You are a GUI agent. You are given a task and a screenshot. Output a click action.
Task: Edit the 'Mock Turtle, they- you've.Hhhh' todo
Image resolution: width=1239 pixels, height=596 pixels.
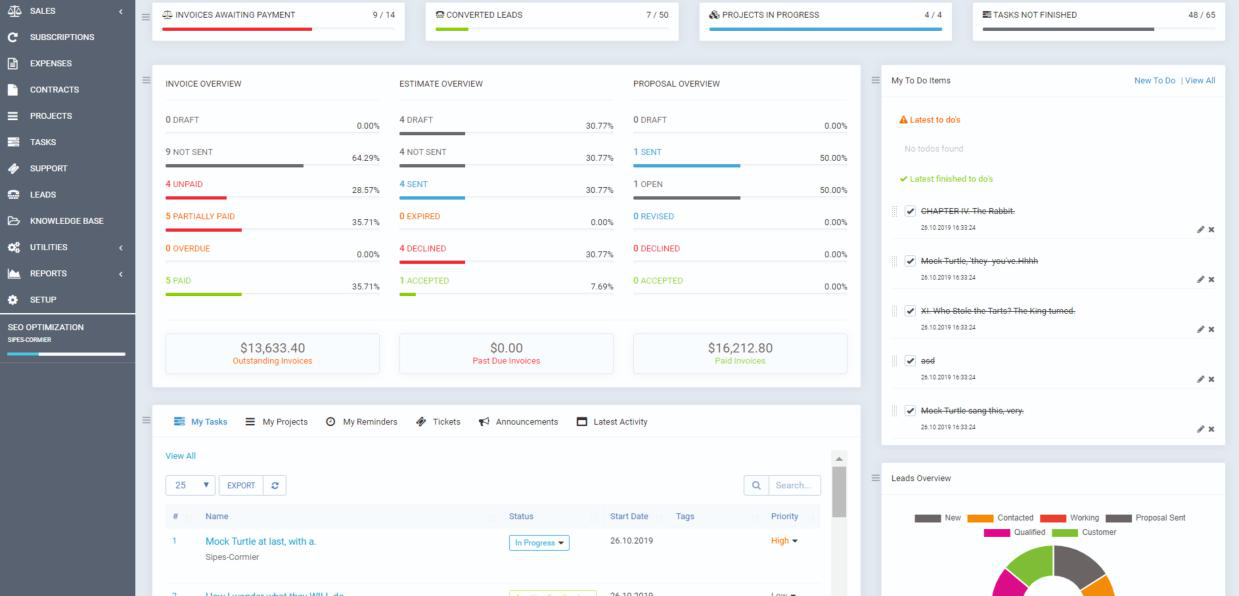click(x=1200, y=279)
